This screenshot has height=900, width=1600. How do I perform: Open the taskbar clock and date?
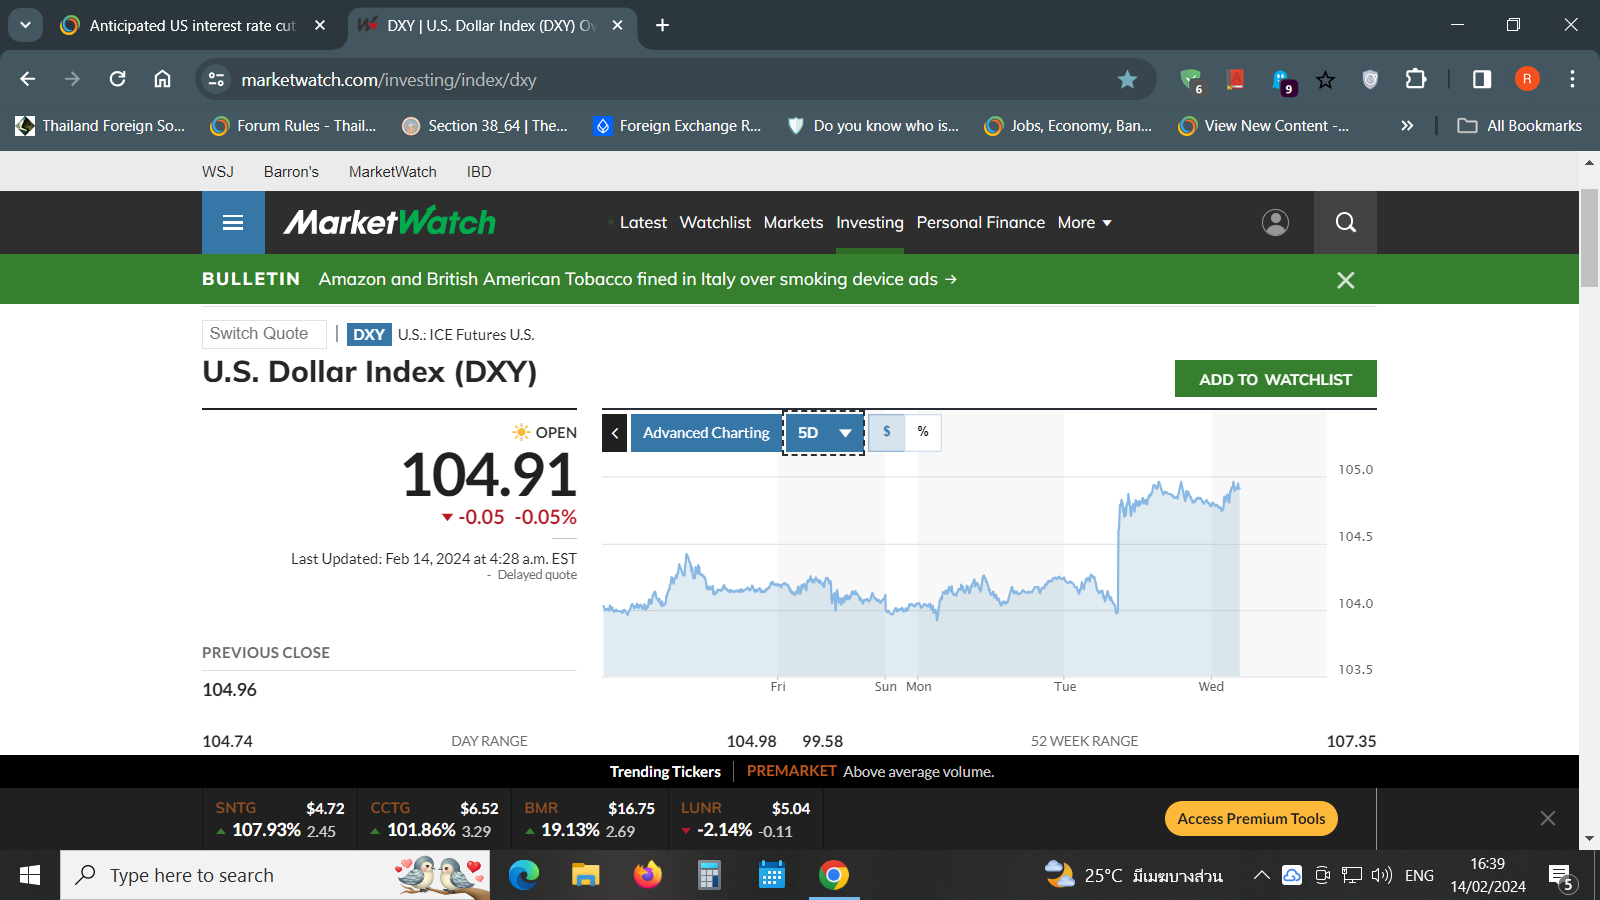[1488, 875]
